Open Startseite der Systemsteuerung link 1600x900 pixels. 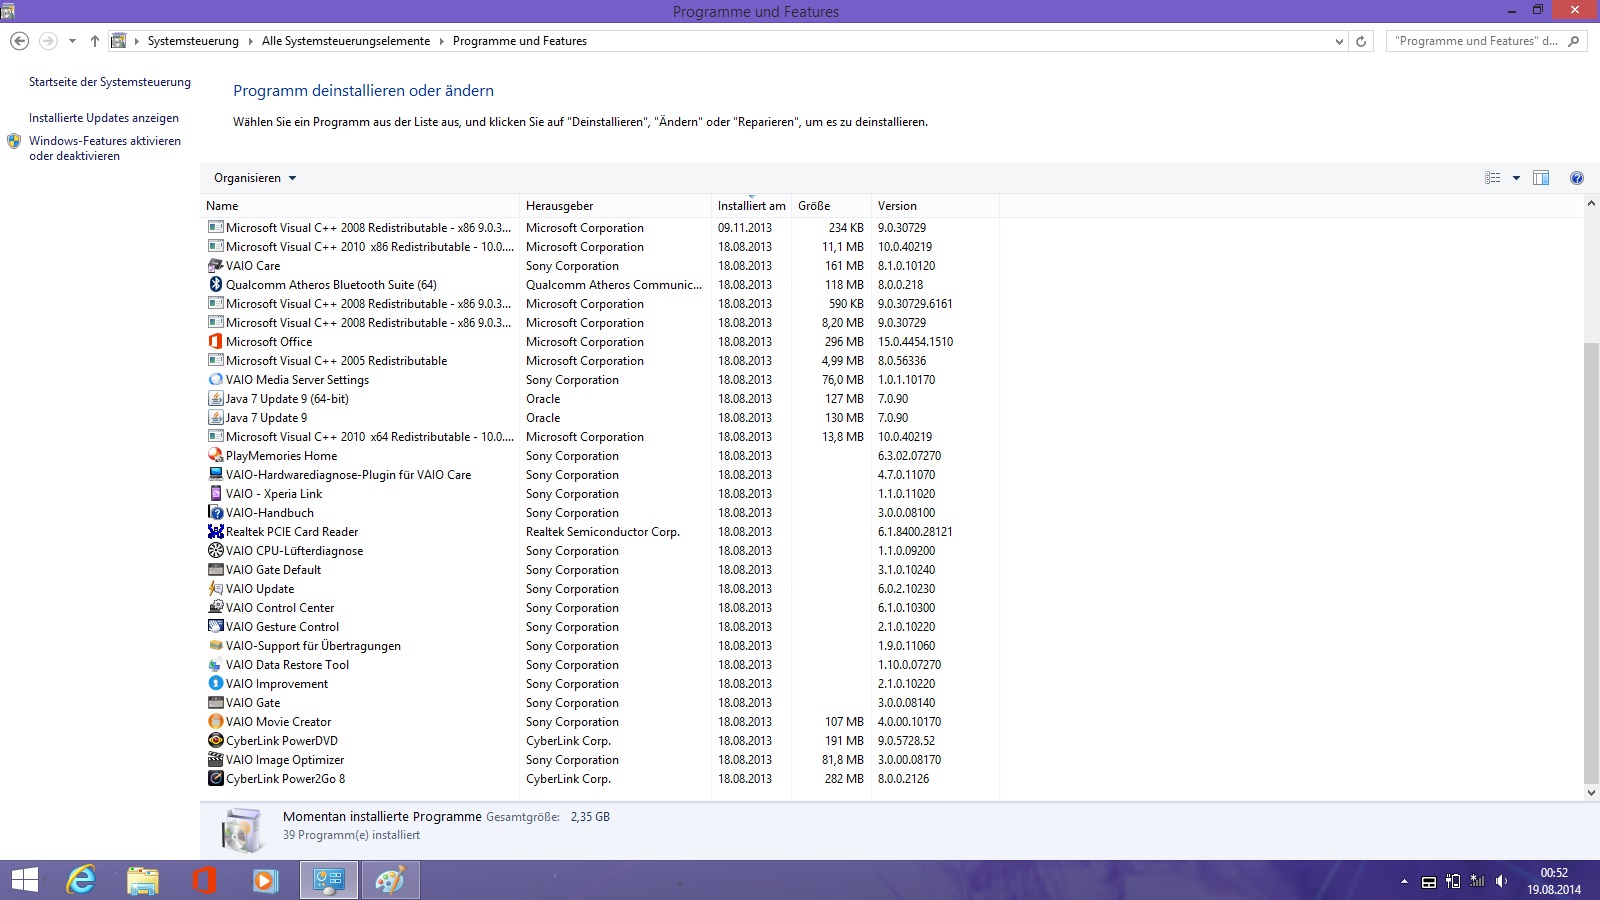click(110, 82)
